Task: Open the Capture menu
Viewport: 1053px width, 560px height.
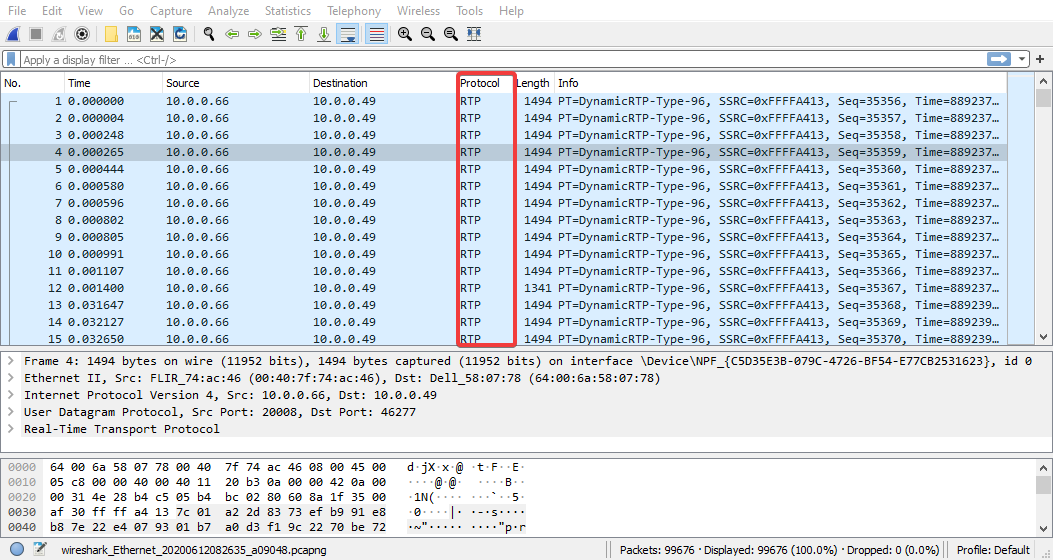Action: point(171,11)
